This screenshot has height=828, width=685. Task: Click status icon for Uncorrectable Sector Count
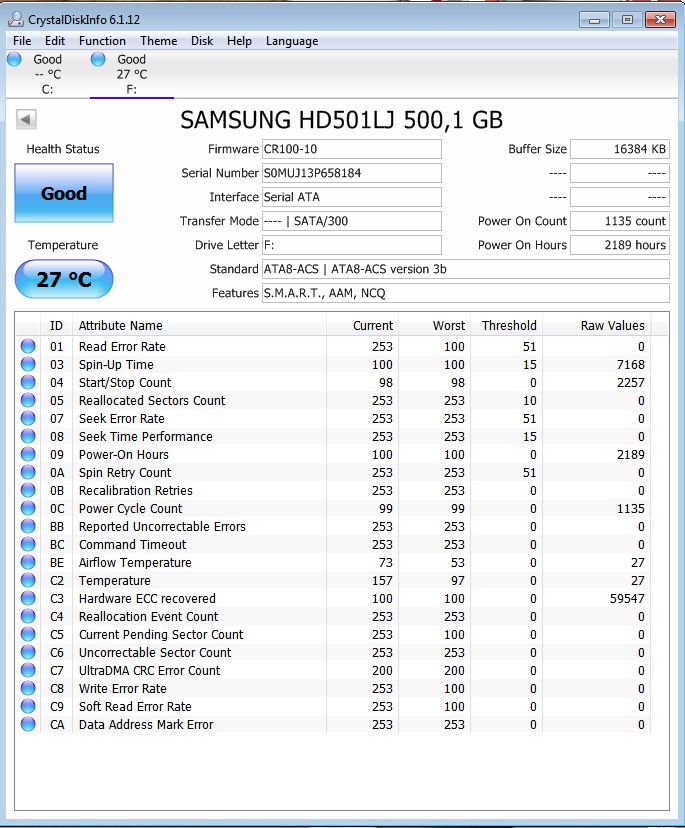28,652
